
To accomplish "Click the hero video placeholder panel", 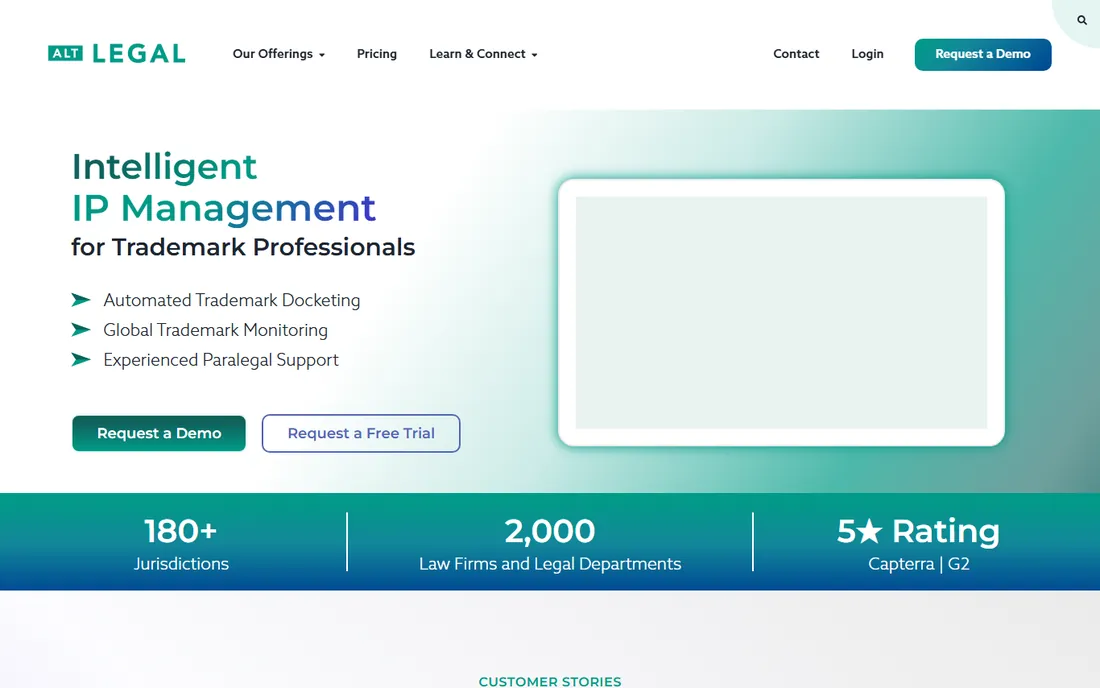I will [782, 313].
